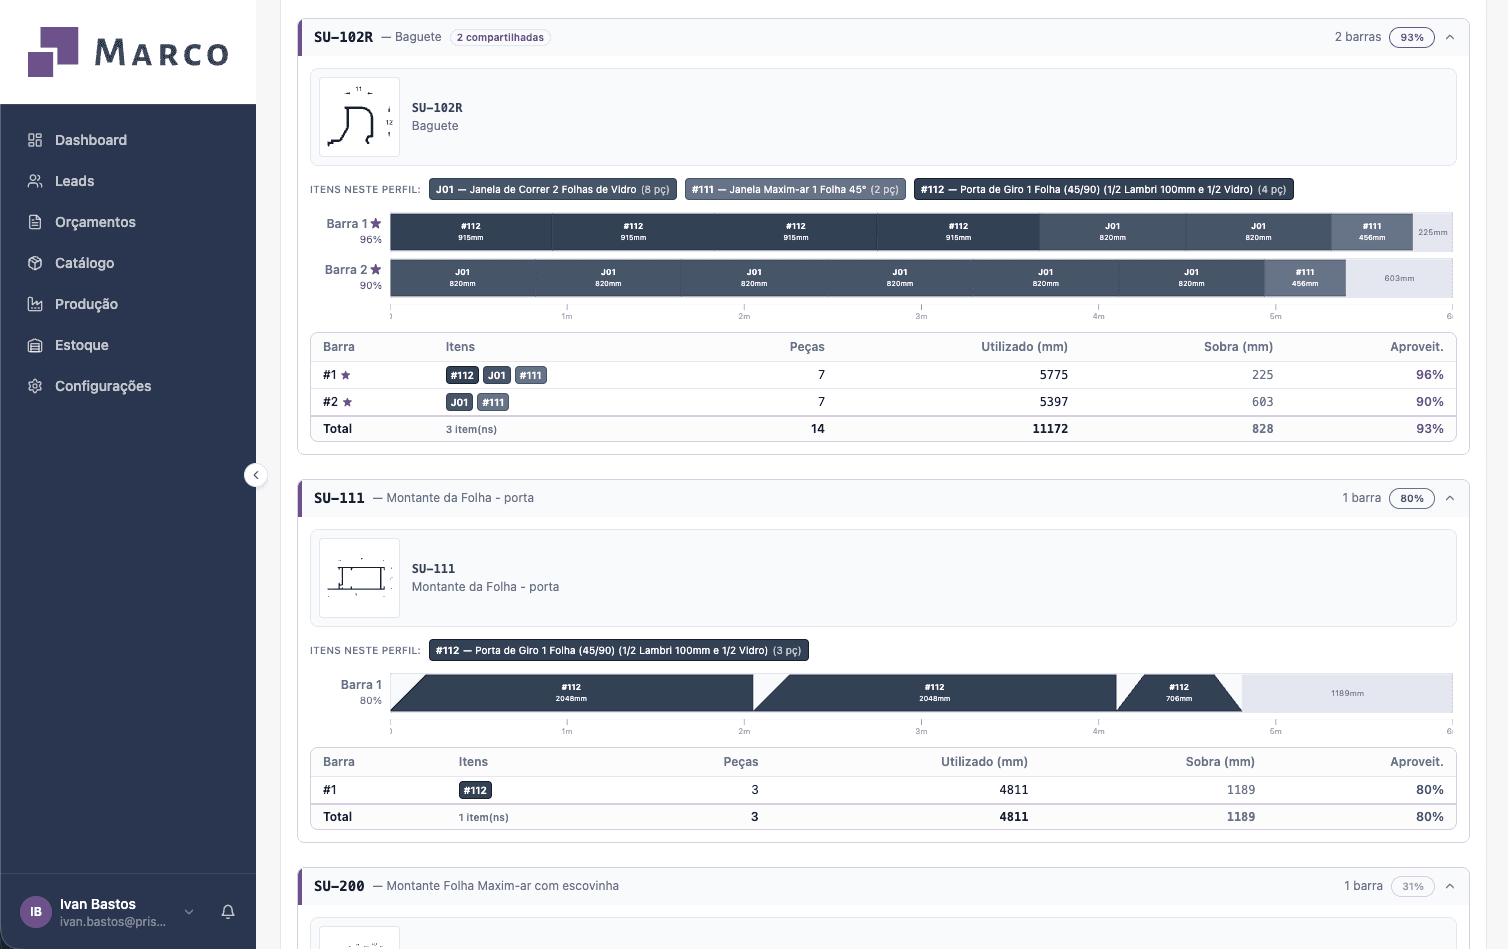
Task: Click the '2 compartilhadas' badge
Action: click(500, 38)
